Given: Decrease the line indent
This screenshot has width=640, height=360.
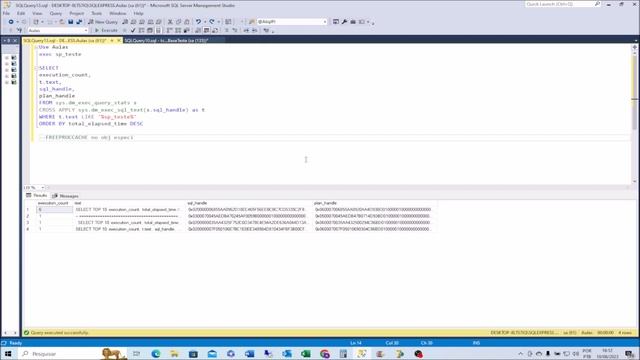Looking at the screenshot, I should point(246,31).
